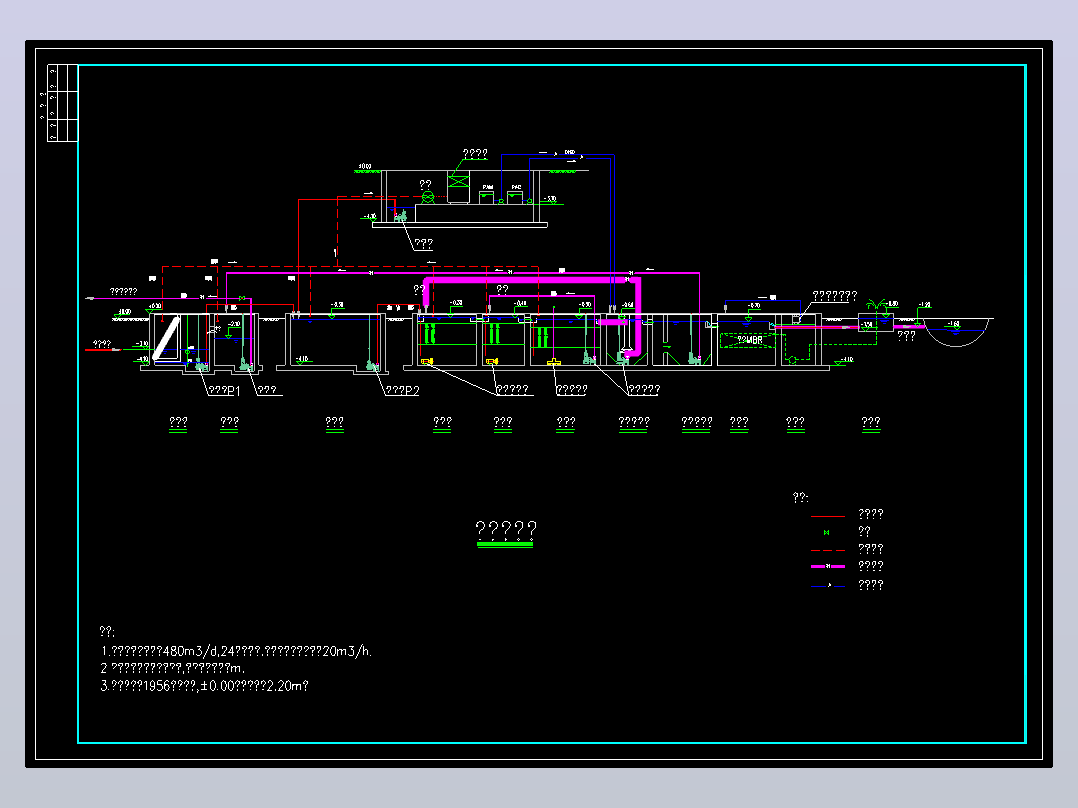Select the crossed-box equipment symbol in equipment room

click(459, 182)
